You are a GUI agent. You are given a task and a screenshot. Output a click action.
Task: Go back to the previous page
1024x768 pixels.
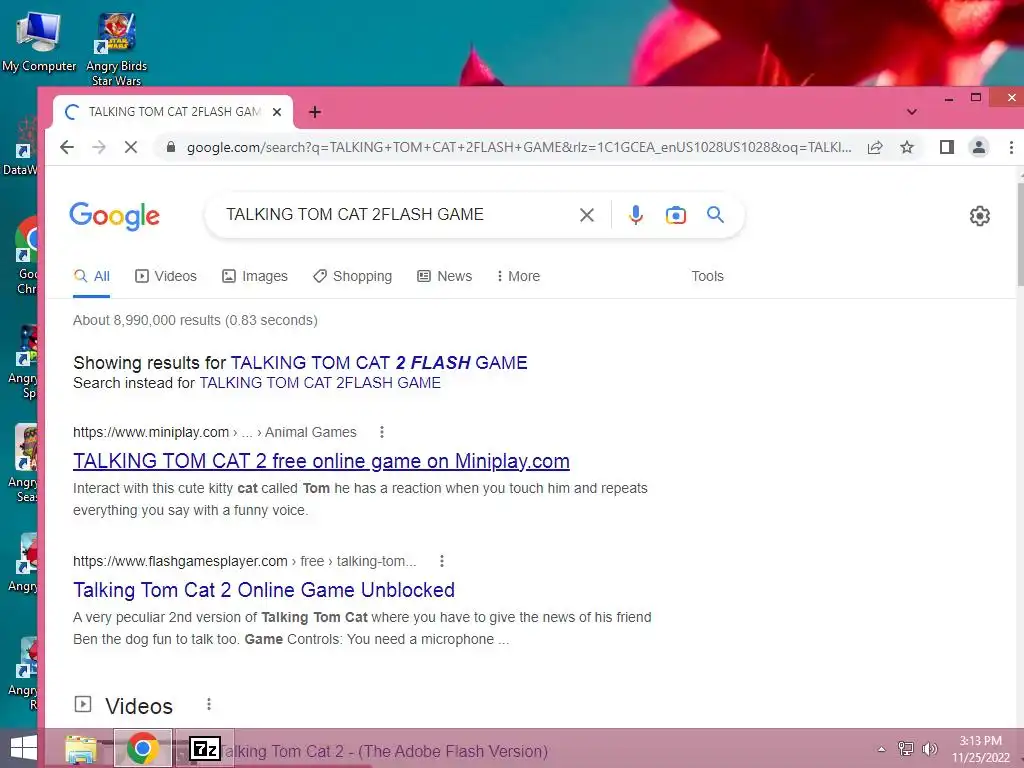[67, 147]
